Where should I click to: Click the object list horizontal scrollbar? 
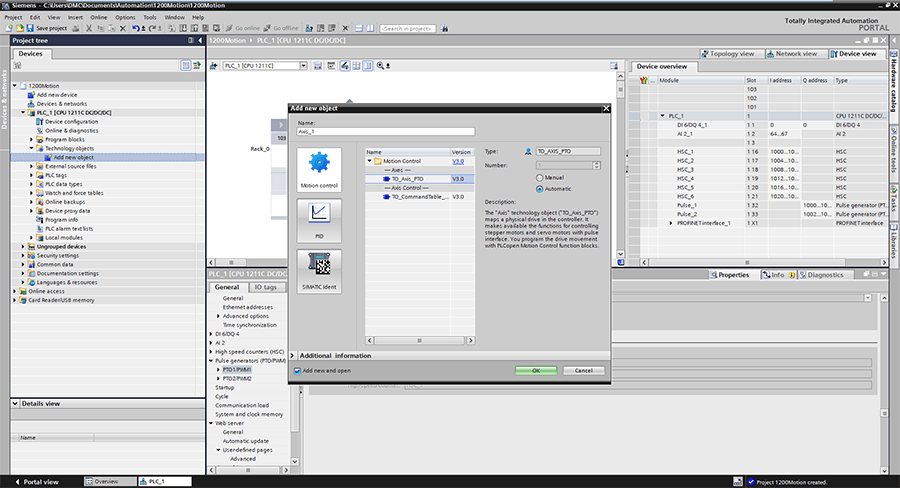[x=420, y=340]
